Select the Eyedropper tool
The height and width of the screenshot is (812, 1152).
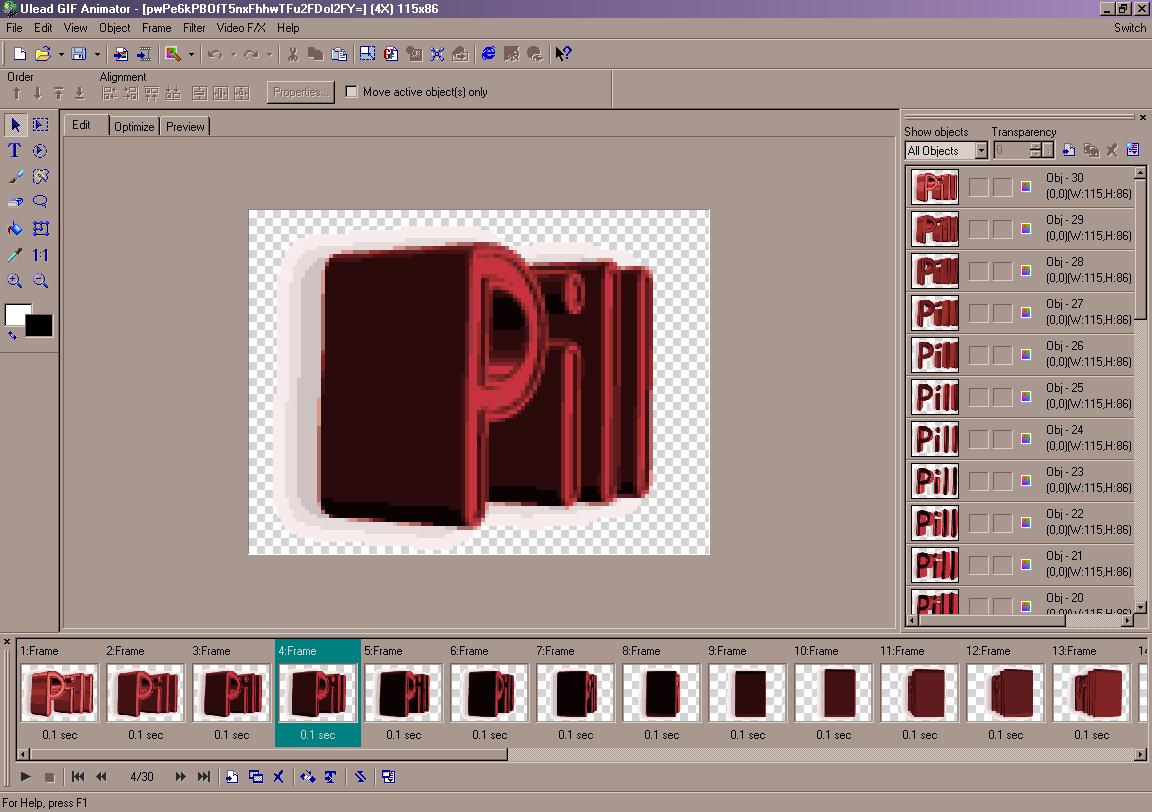(15, 255)
